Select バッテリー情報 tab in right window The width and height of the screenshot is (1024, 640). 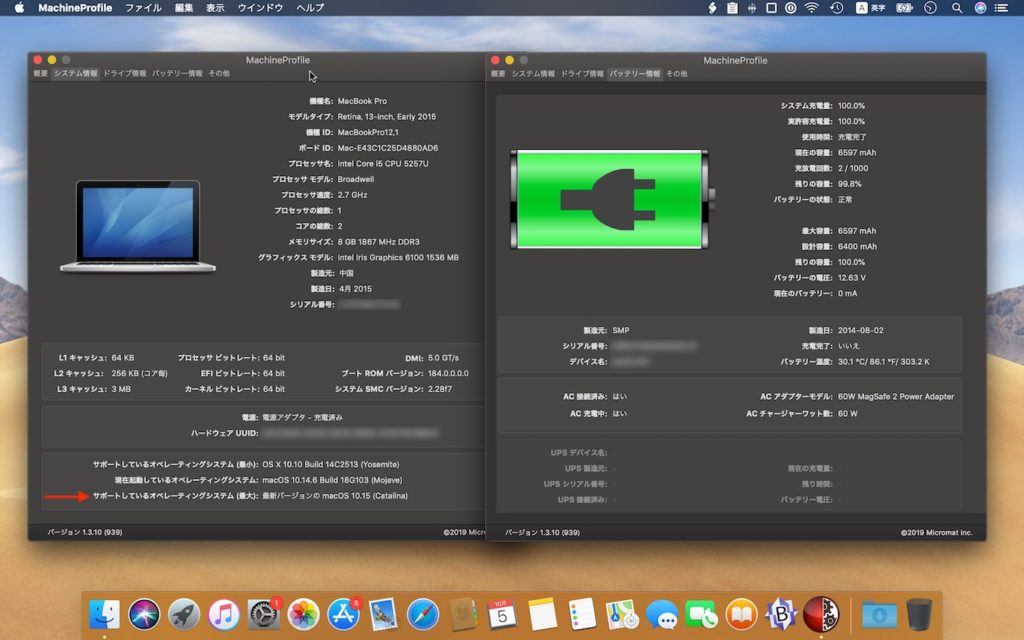click(635, 74)
